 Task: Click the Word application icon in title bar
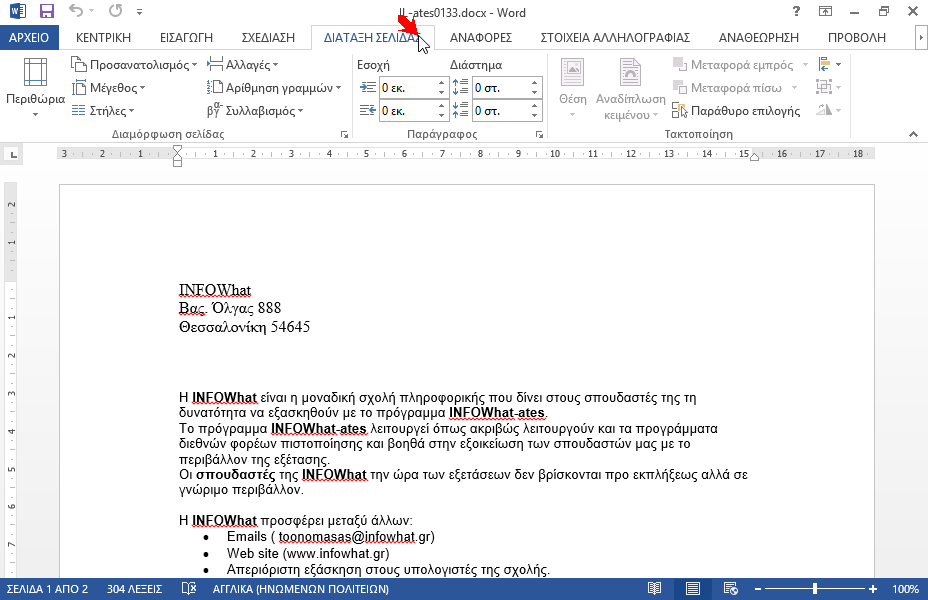point(18,11)
